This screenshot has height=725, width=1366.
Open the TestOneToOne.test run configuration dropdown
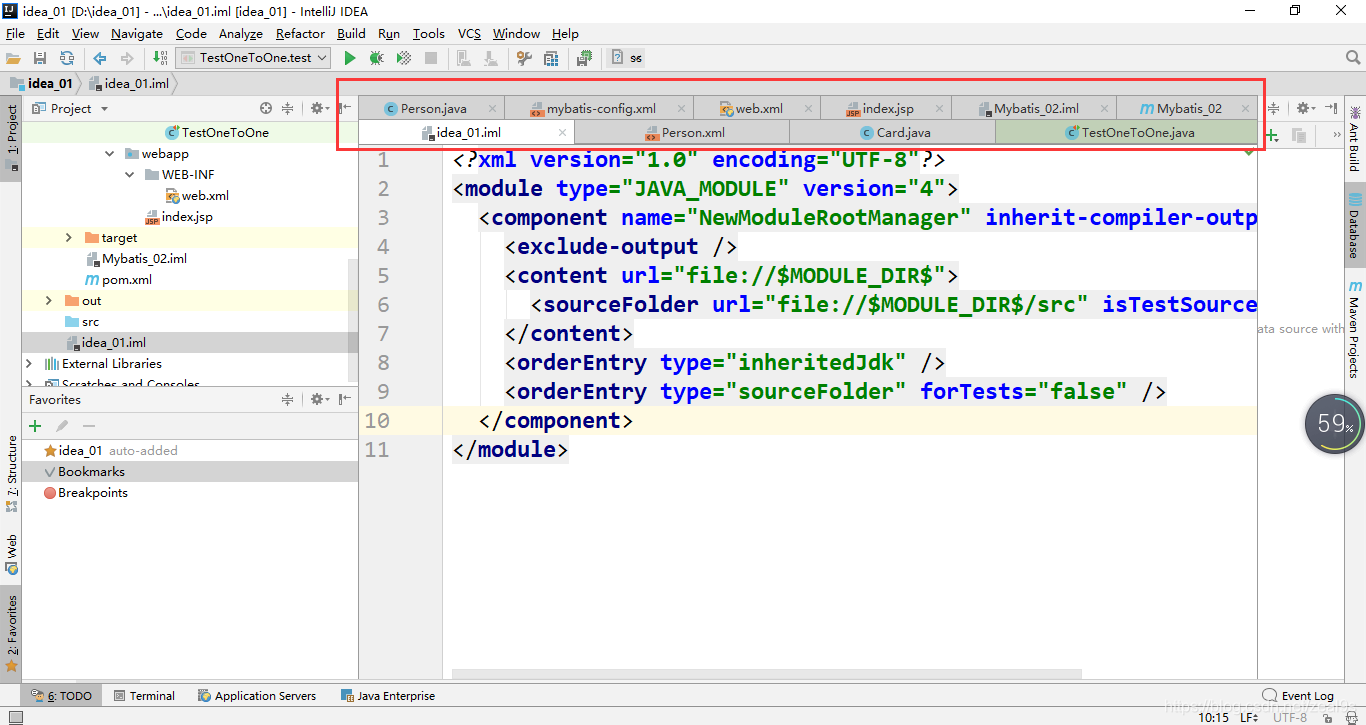pyautogui.click(x=253, y=58)
